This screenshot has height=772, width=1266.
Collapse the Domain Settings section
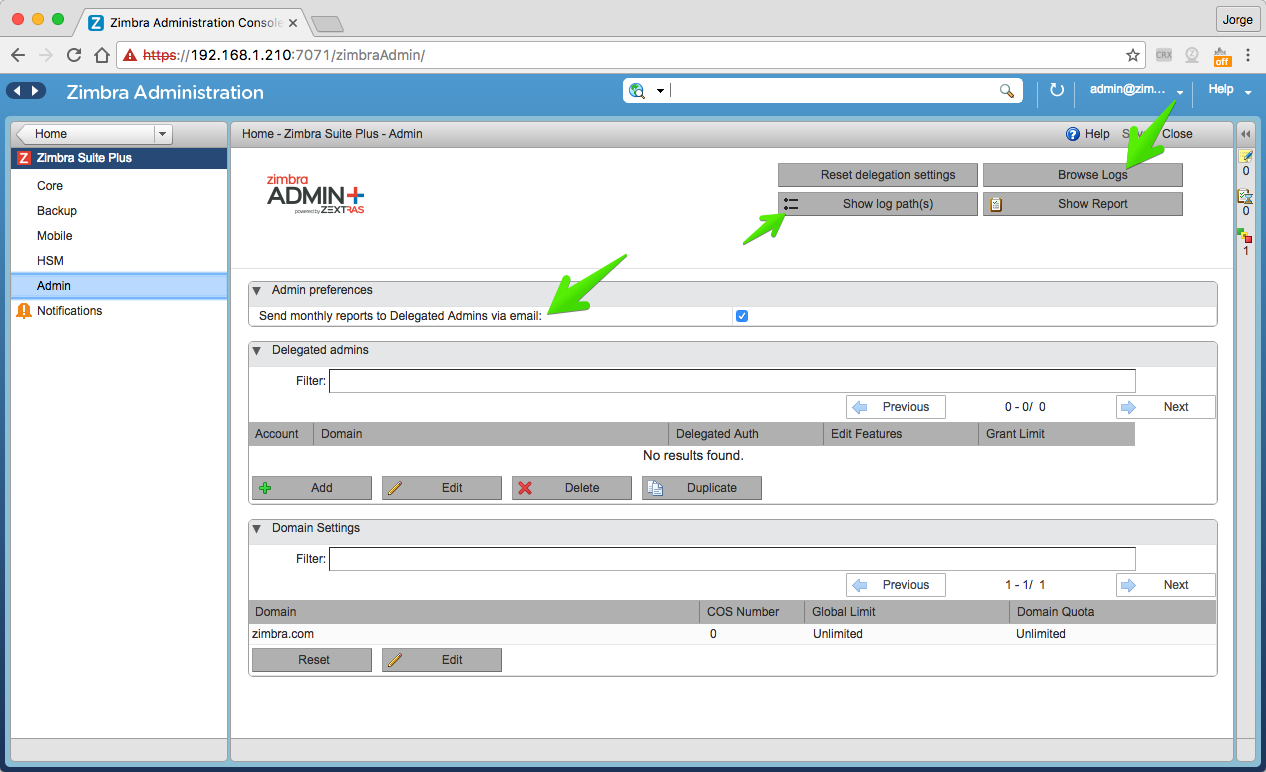[257, 529]
